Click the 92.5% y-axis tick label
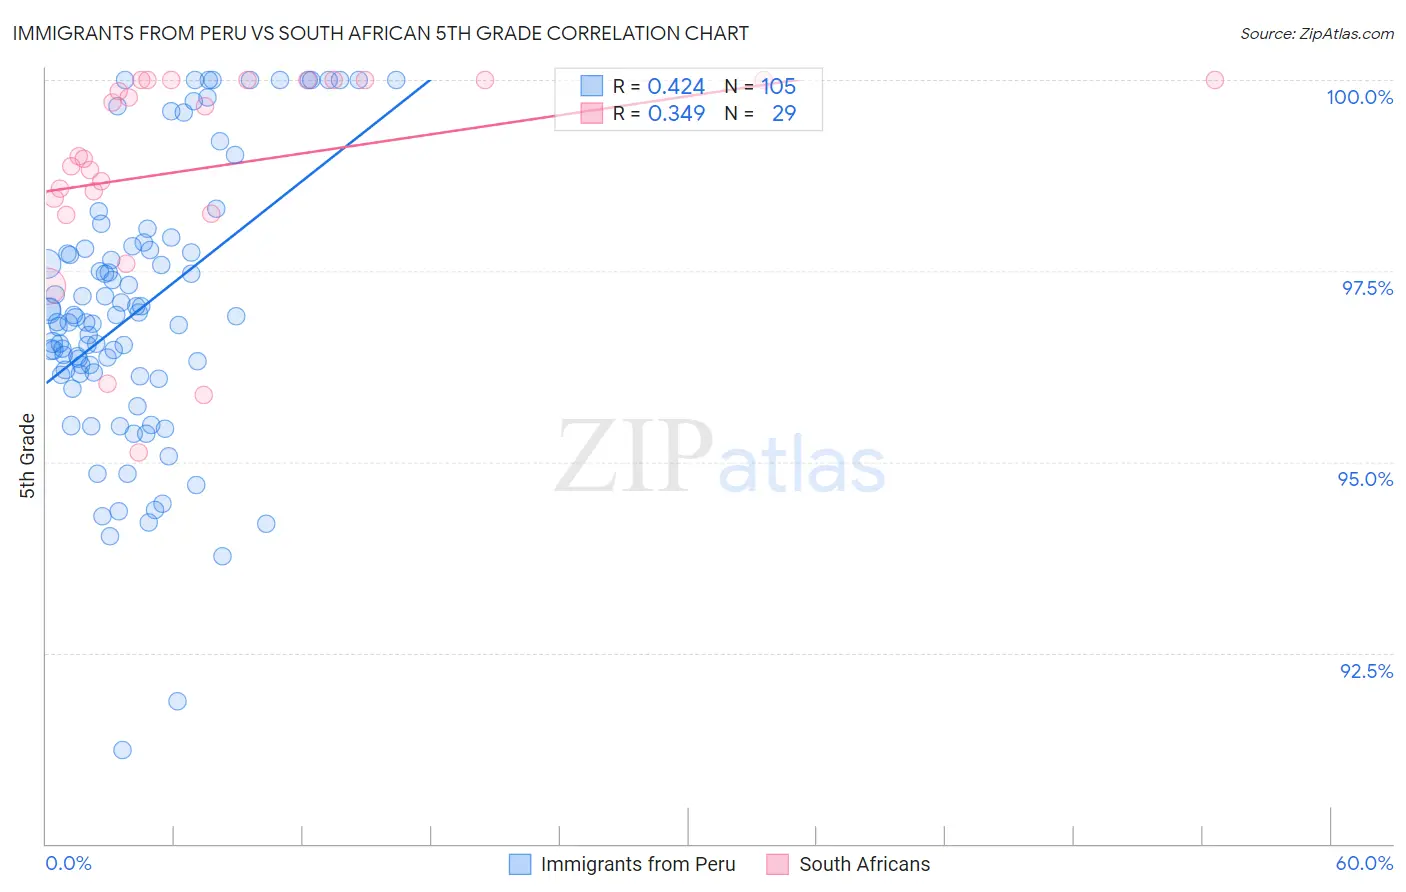This screenshot has width=1406, height=892. [x=1366, y=671]
